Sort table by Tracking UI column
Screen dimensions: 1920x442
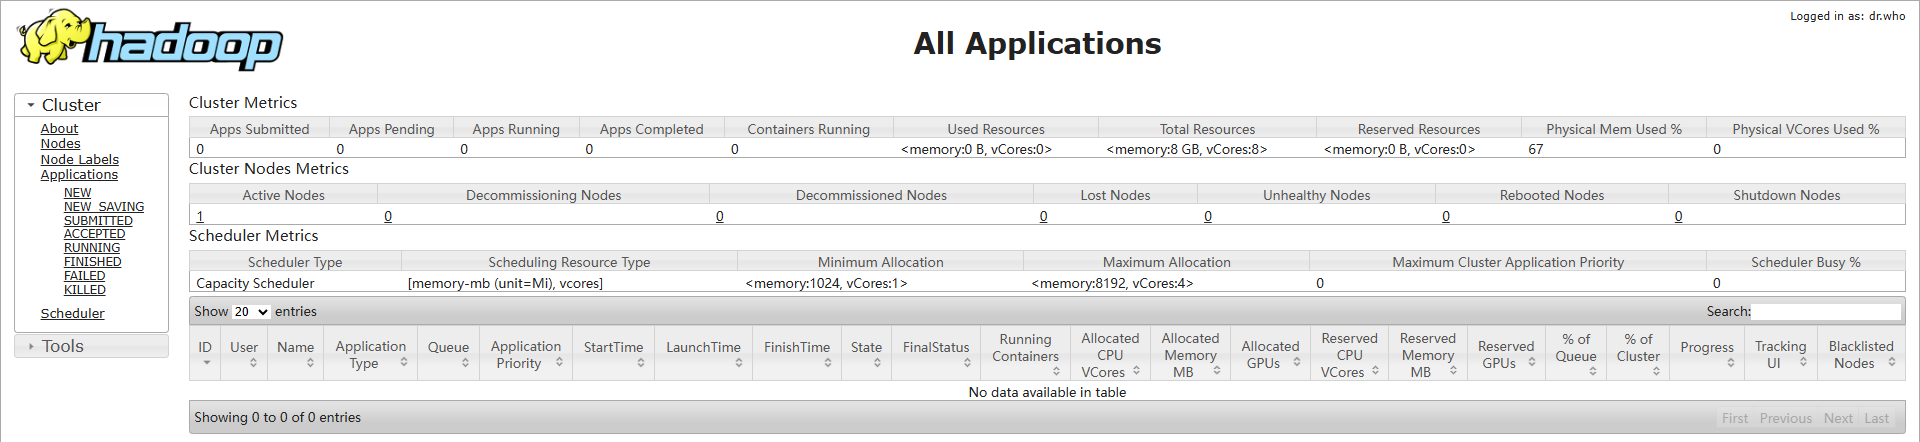(x=1780, y=353)
